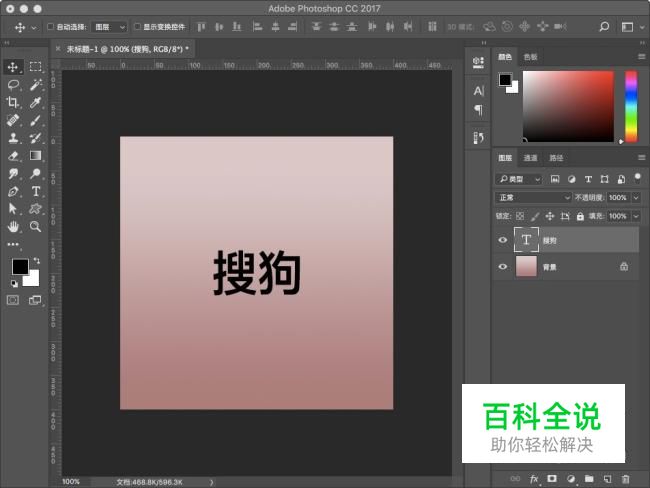
Task: Activate the Hand tool
Action: [x=14, y=226]
